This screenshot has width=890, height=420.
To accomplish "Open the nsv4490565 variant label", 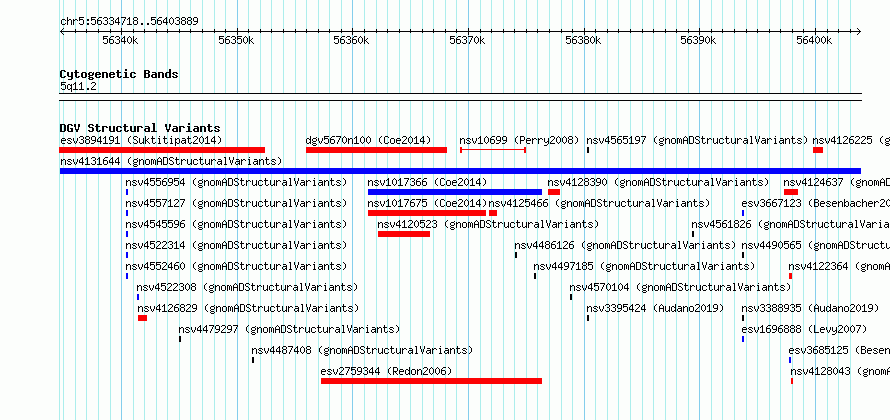I will coord(816,245).
